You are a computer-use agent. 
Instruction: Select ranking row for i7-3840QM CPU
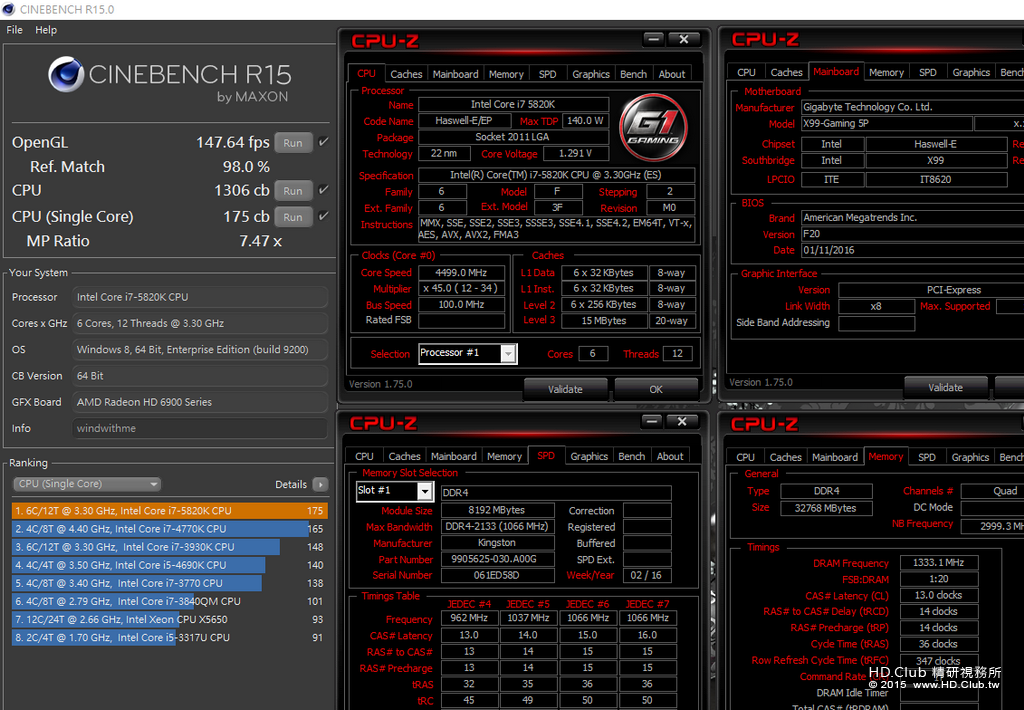tap(169, 601)
